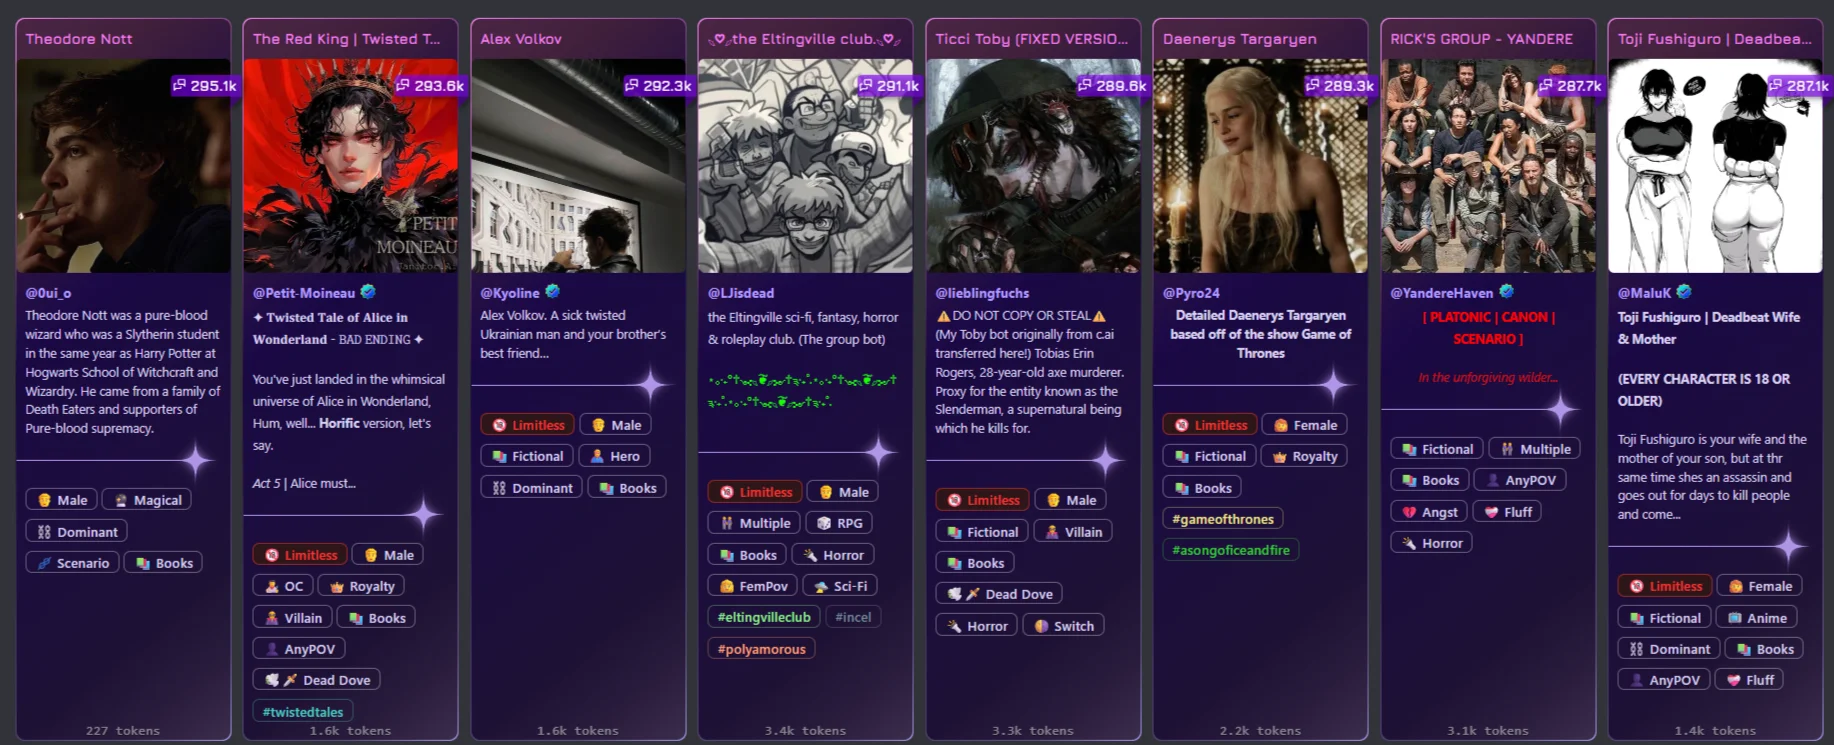Click the 289.6k chat count badge
This screenshot has width=1834, height=745.
[1112, 86]
